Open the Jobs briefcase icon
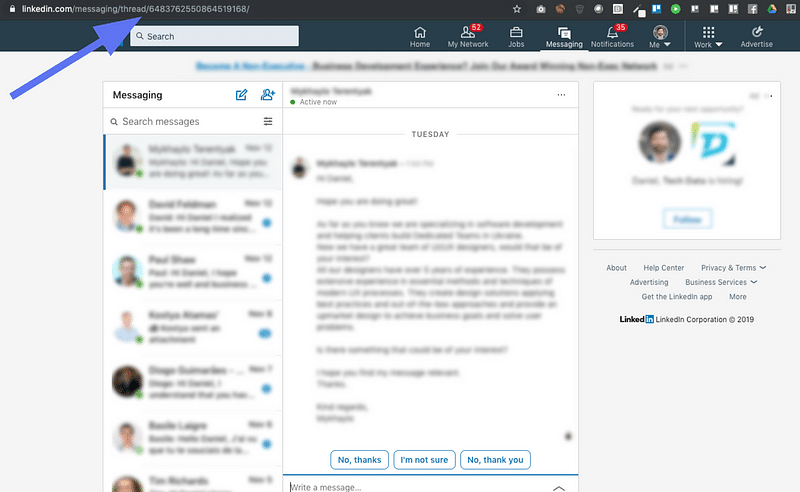The image size is (800, 492). pyautogui.click(x=516, y=37)
